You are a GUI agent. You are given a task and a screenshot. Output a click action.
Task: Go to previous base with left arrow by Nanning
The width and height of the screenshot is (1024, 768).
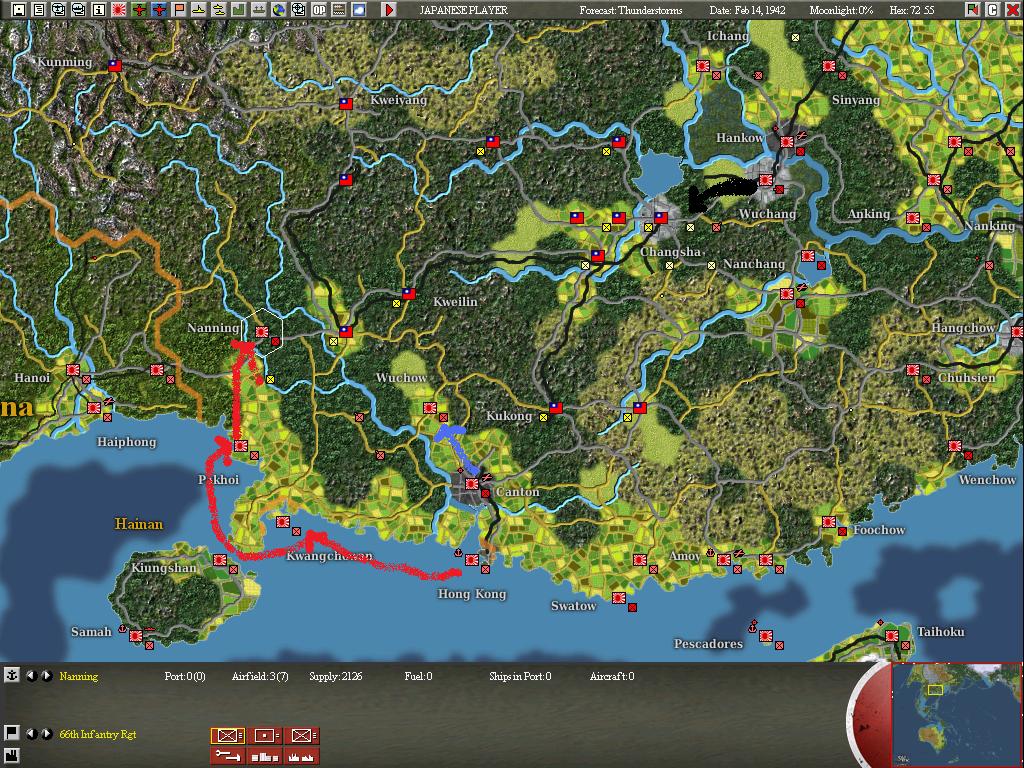[31, 676]
